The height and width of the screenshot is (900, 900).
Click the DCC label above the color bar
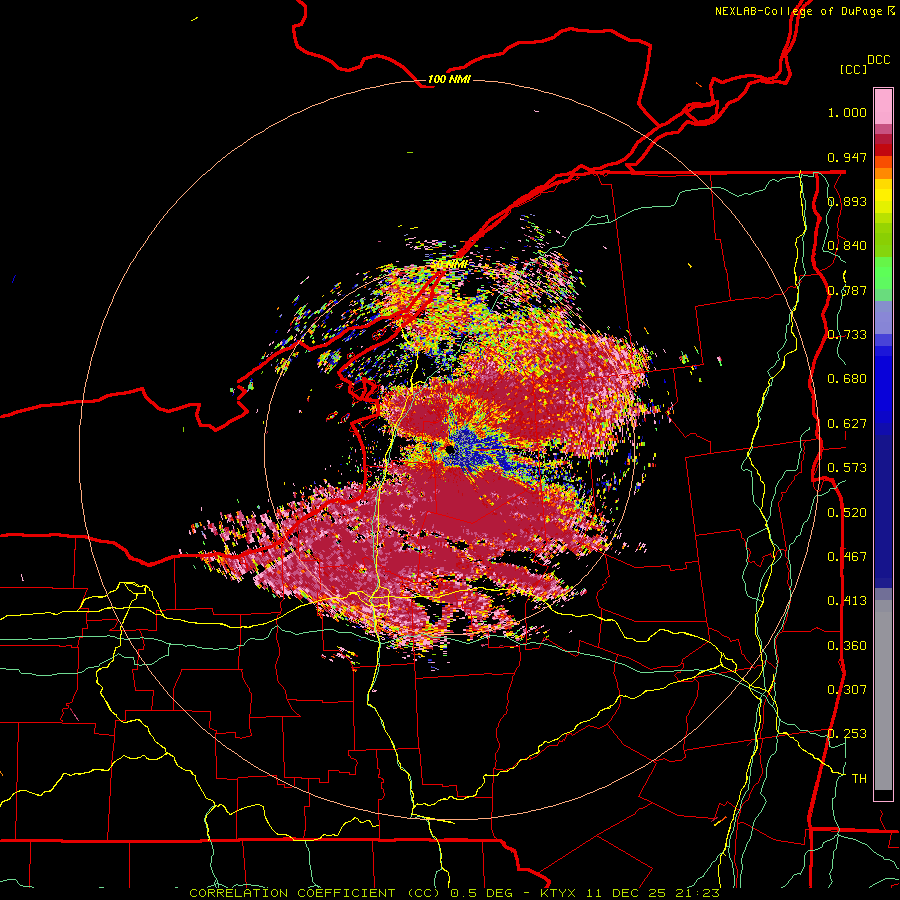(x=878, y=60)
